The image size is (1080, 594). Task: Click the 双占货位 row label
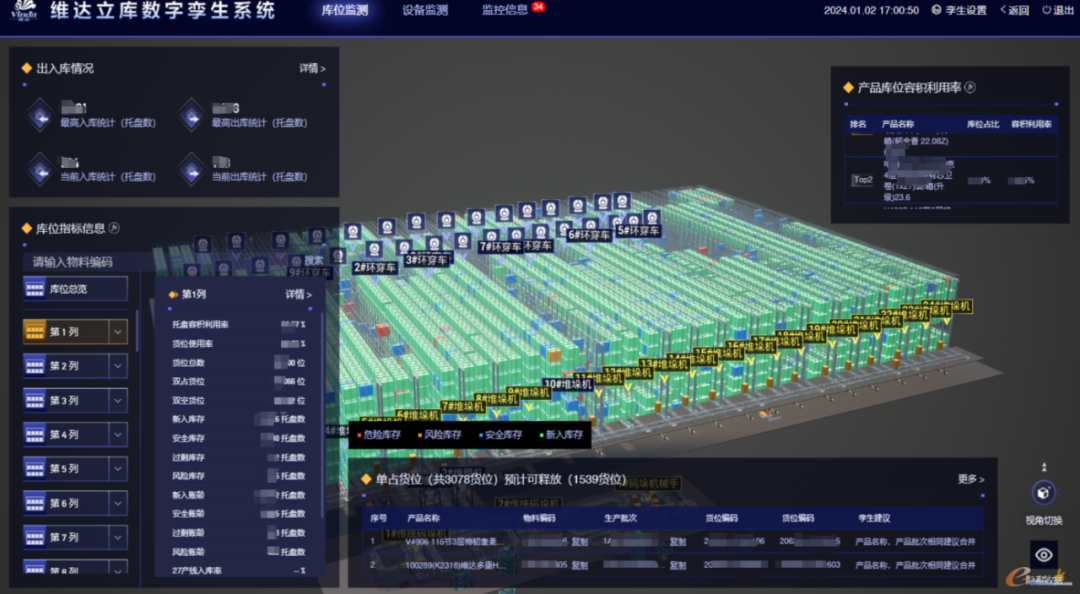[188, 381]
